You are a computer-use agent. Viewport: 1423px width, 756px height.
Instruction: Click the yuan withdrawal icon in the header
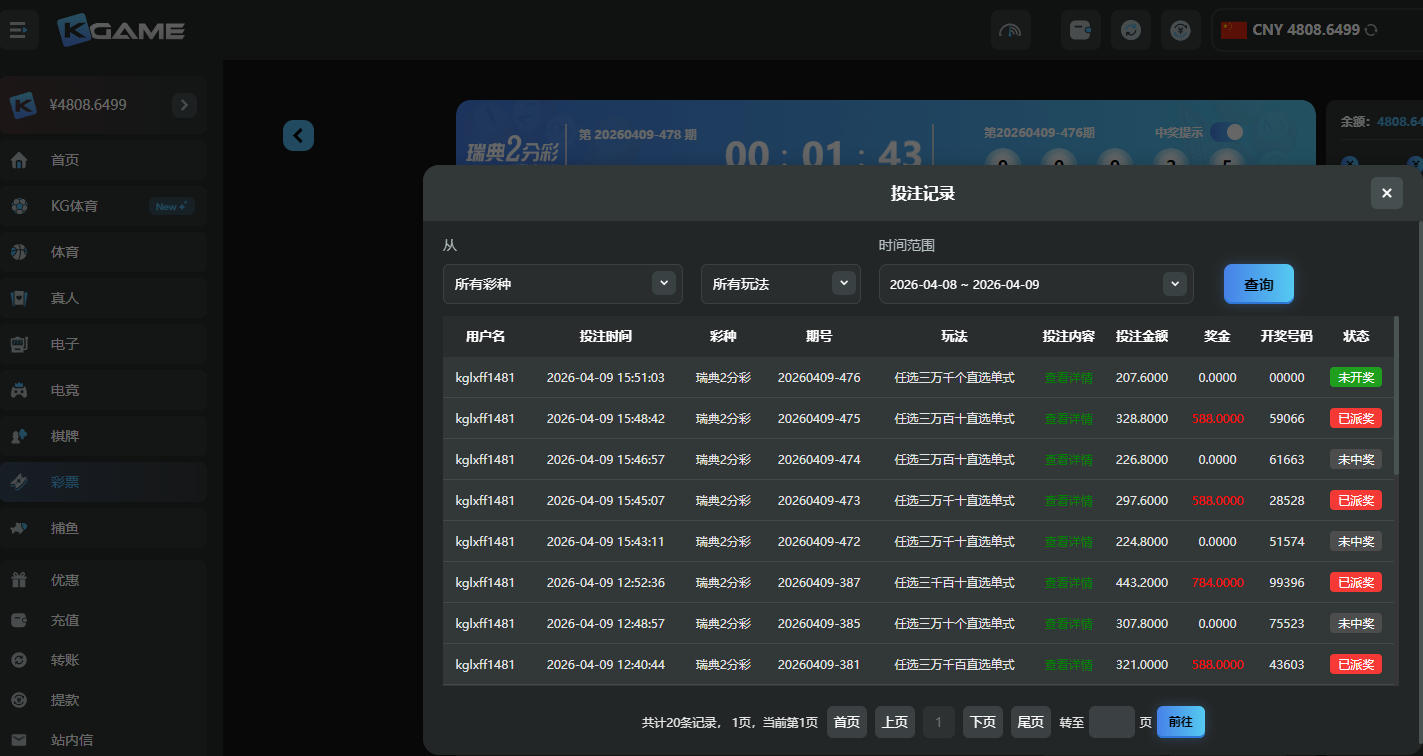(x=1181, y=30)
